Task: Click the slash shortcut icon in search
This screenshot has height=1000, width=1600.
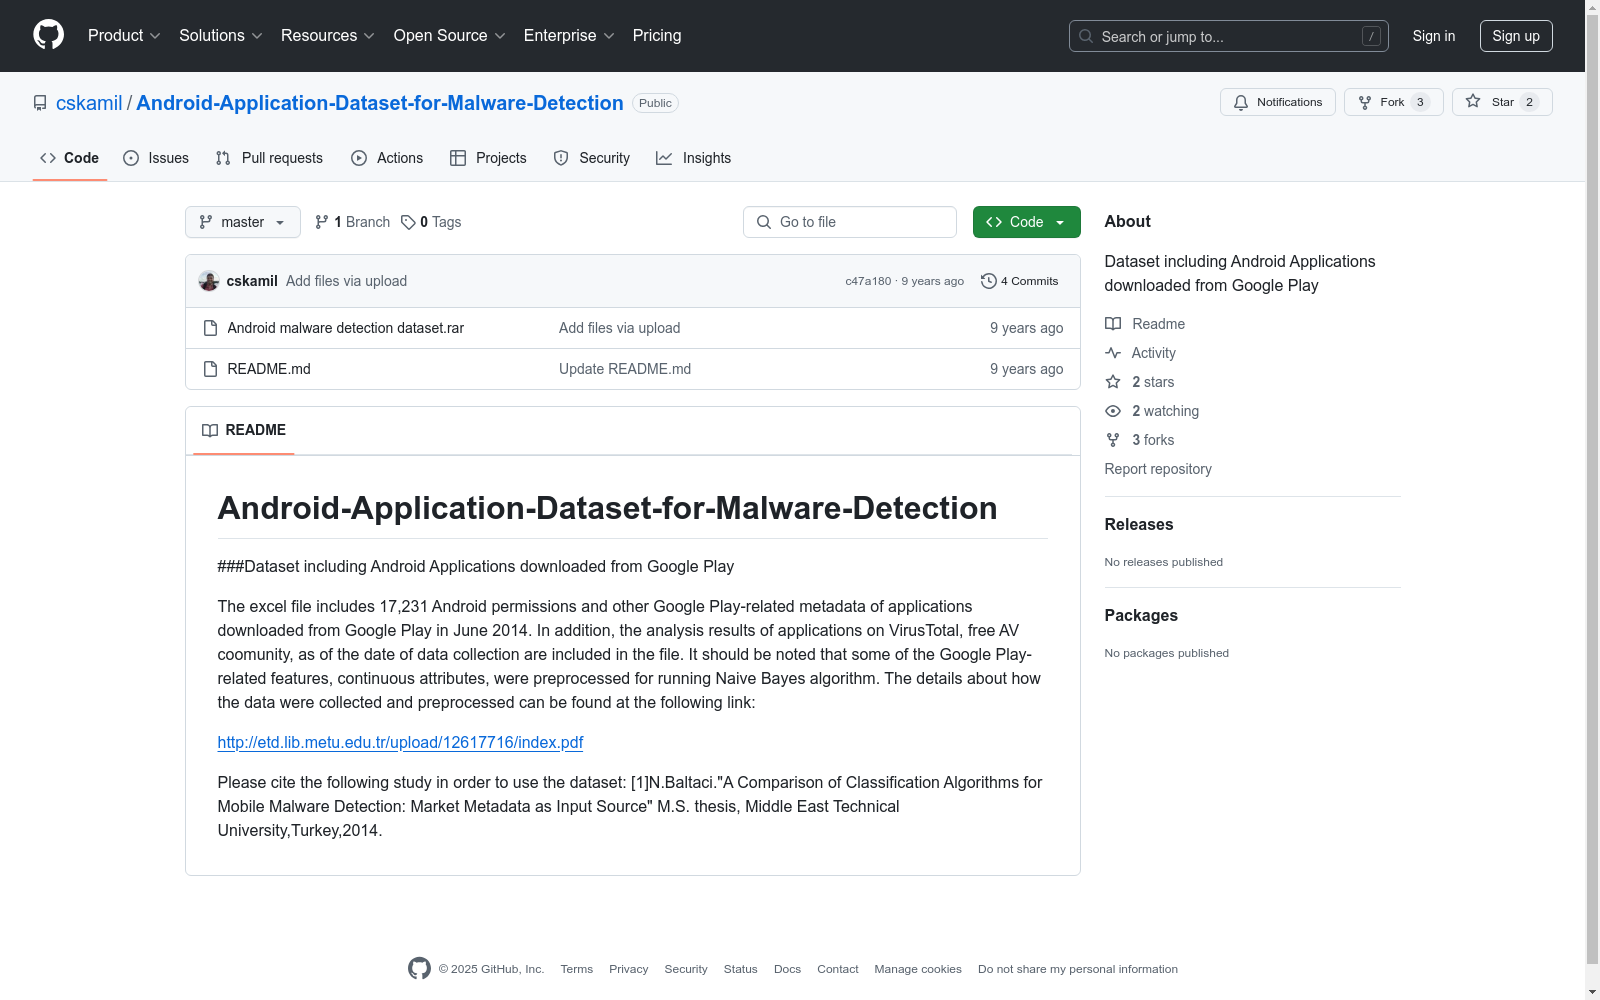Action: [x=1371, y=36]
